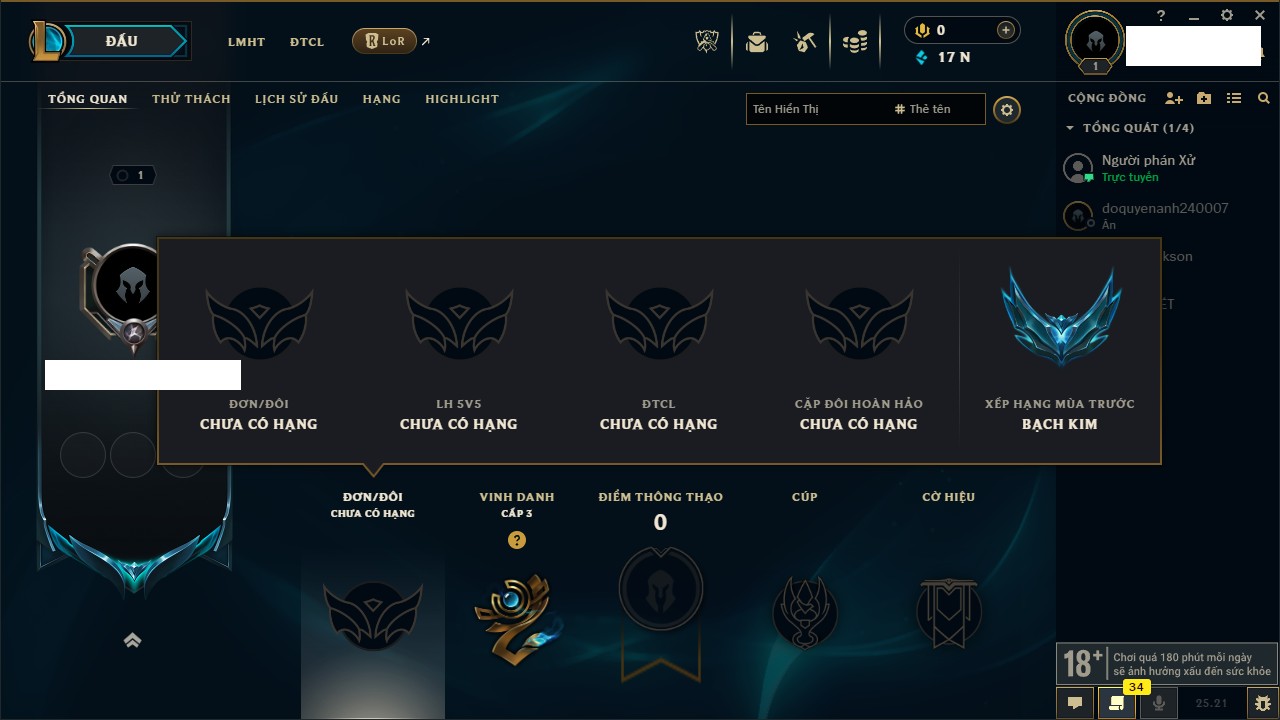Click the Tên Hiển Thị search field
1280x720 pixels.
click(x=817, y=109)
